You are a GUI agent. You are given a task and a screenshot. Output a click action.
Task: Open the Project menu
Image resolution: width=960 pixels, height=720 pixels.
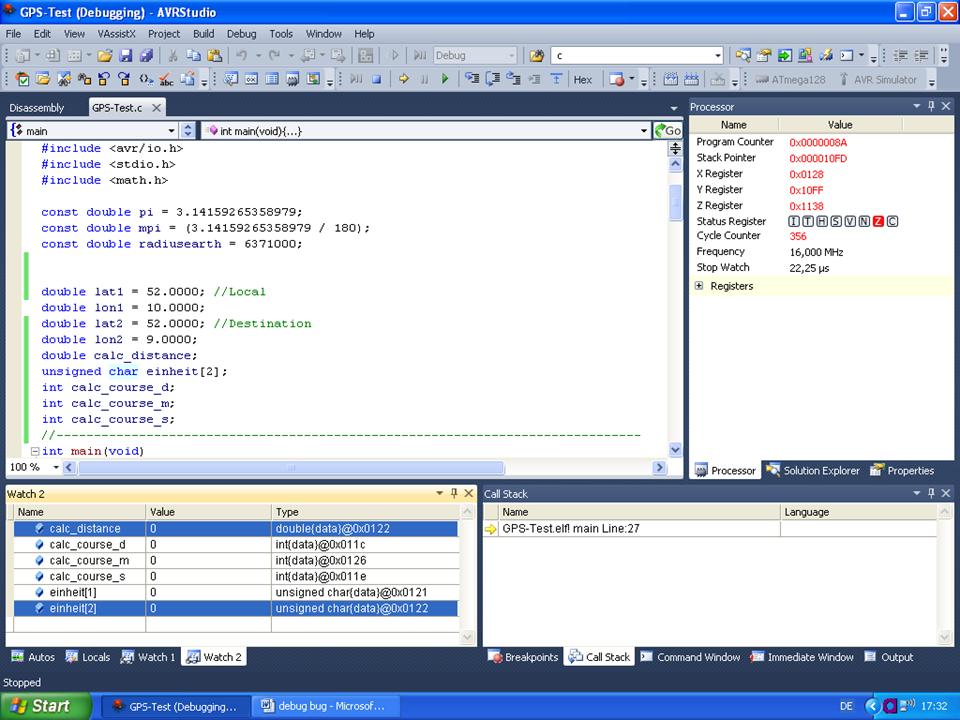(166, 33)
